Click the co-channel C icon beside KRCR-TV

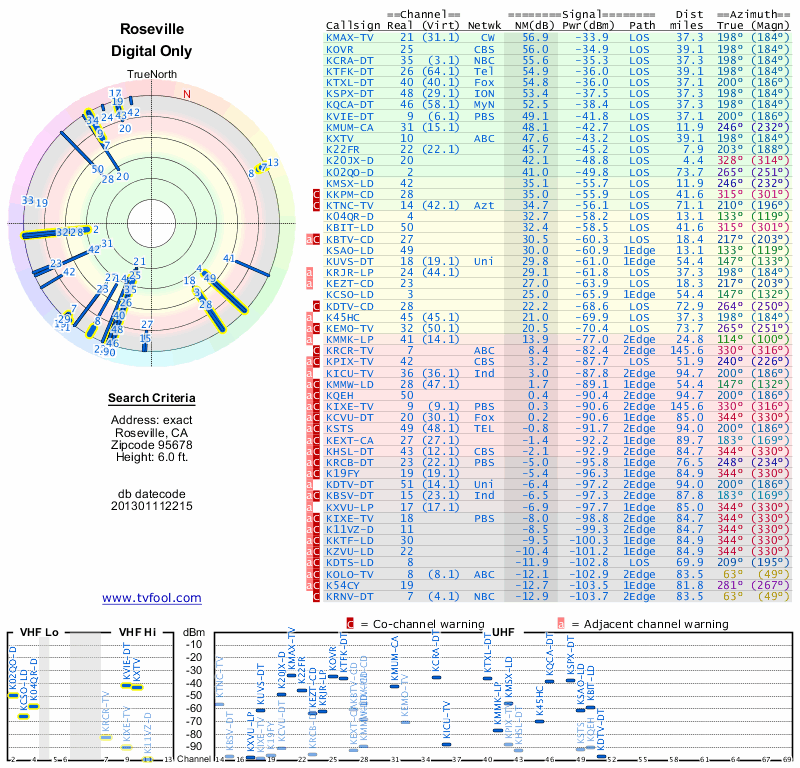tap(316, 351)
